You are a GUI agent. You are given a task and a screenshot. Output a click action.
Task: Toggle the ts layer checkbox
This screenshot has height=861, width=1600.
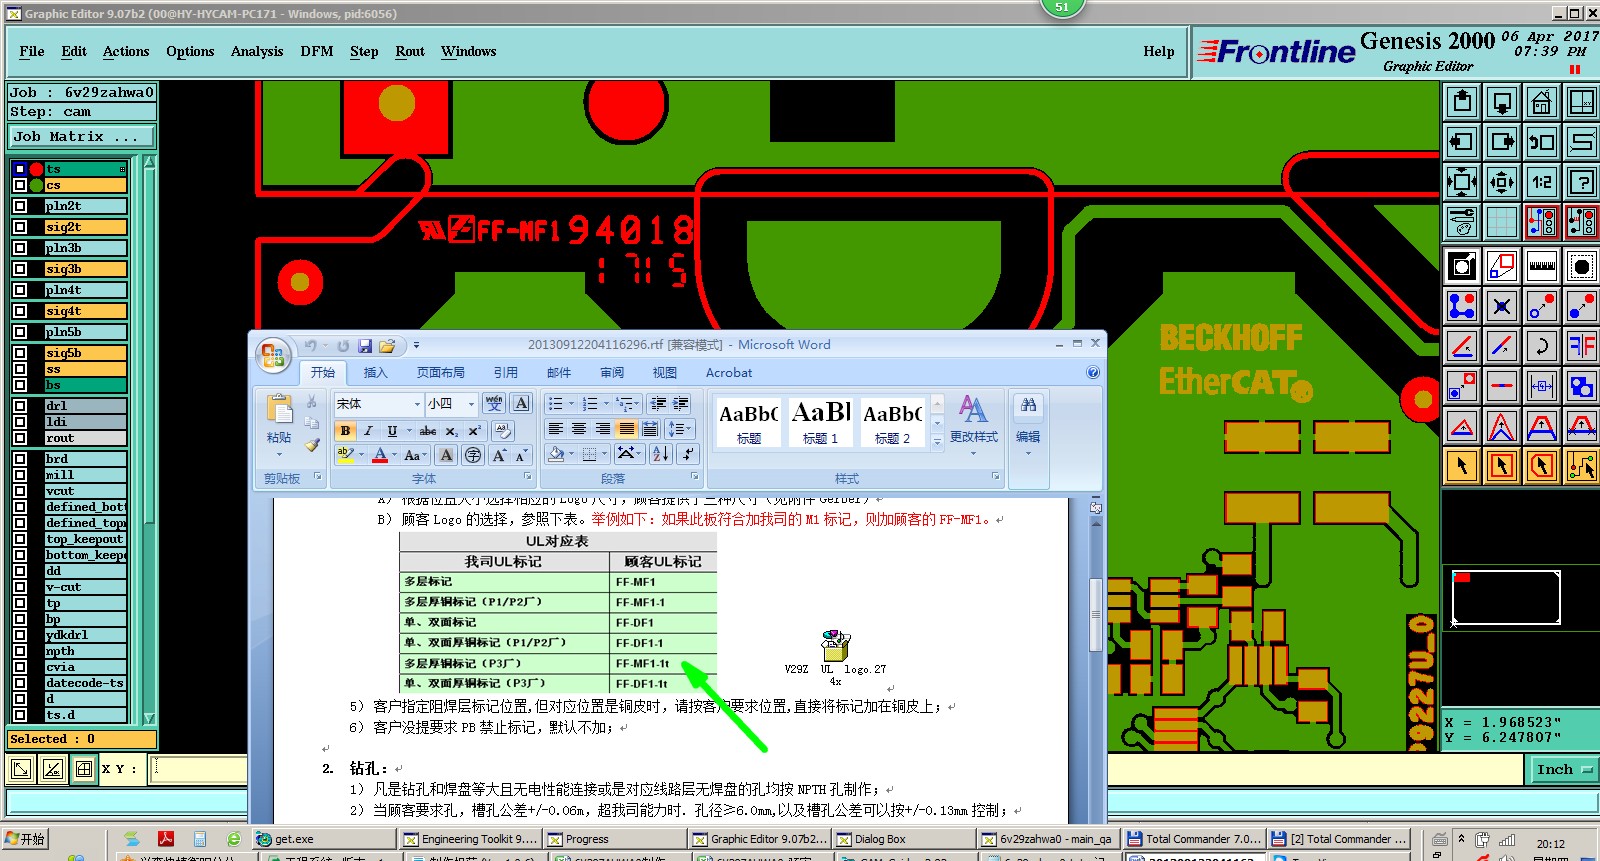coord(20,169)
